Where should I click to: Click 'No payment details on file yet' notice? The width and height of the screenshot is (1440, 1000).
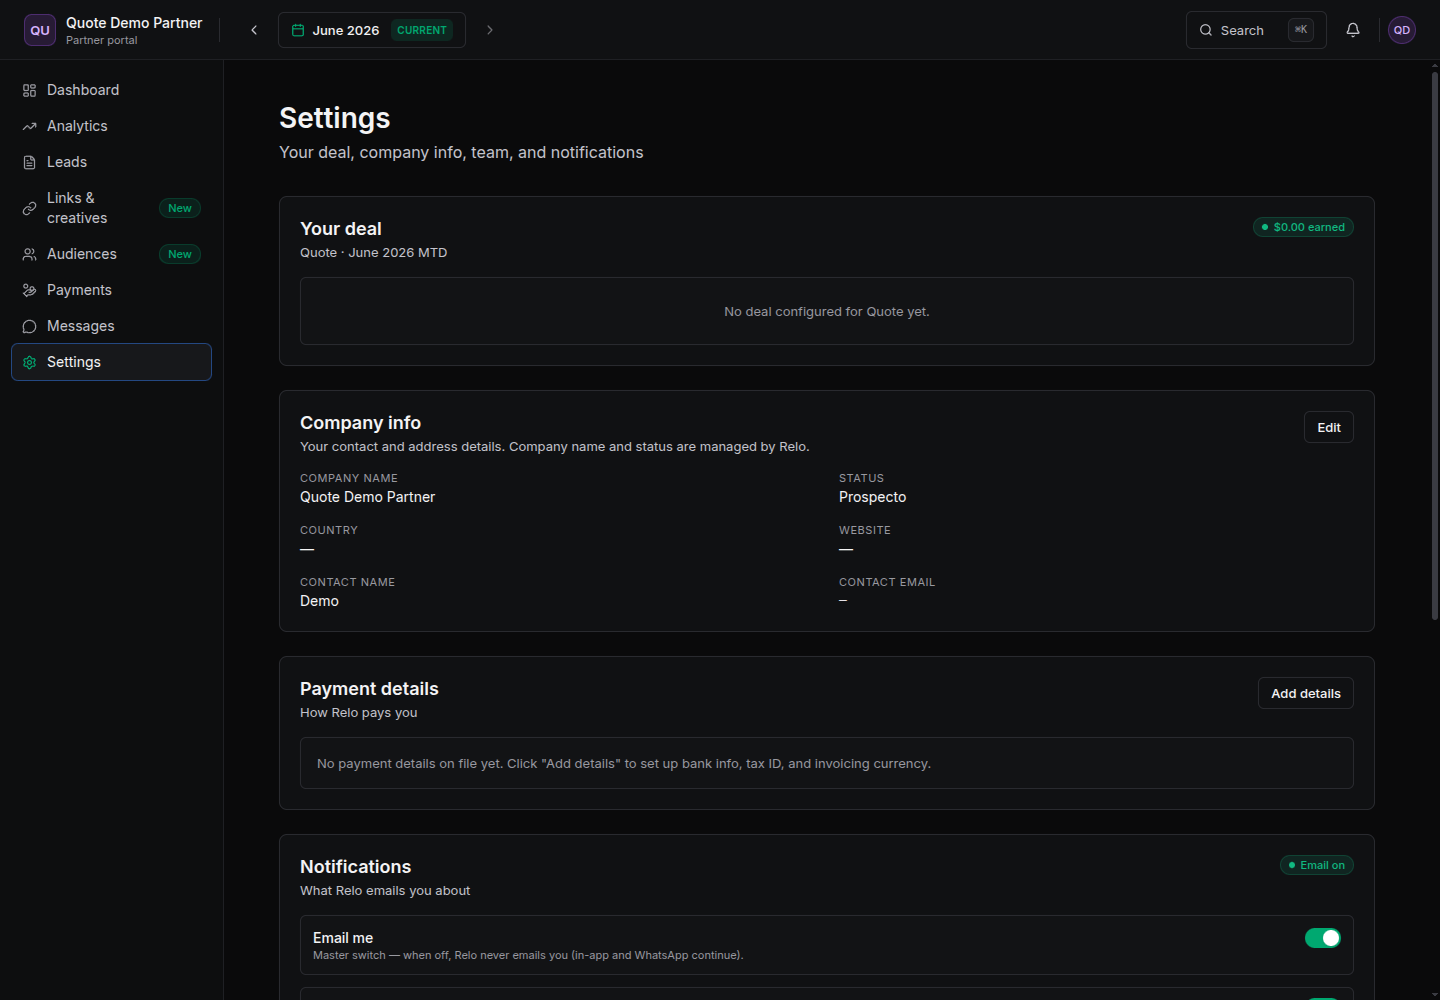[624, 763]
